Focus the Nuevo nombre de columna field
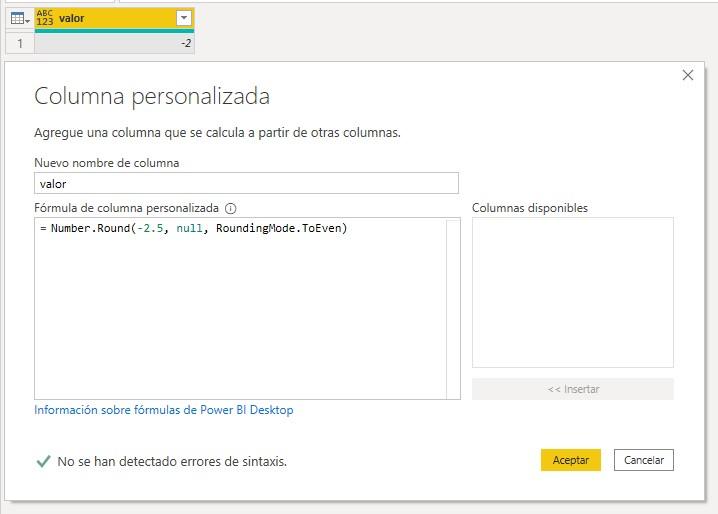The width and height of the screenshot is (718, 514). click(246, 183)
